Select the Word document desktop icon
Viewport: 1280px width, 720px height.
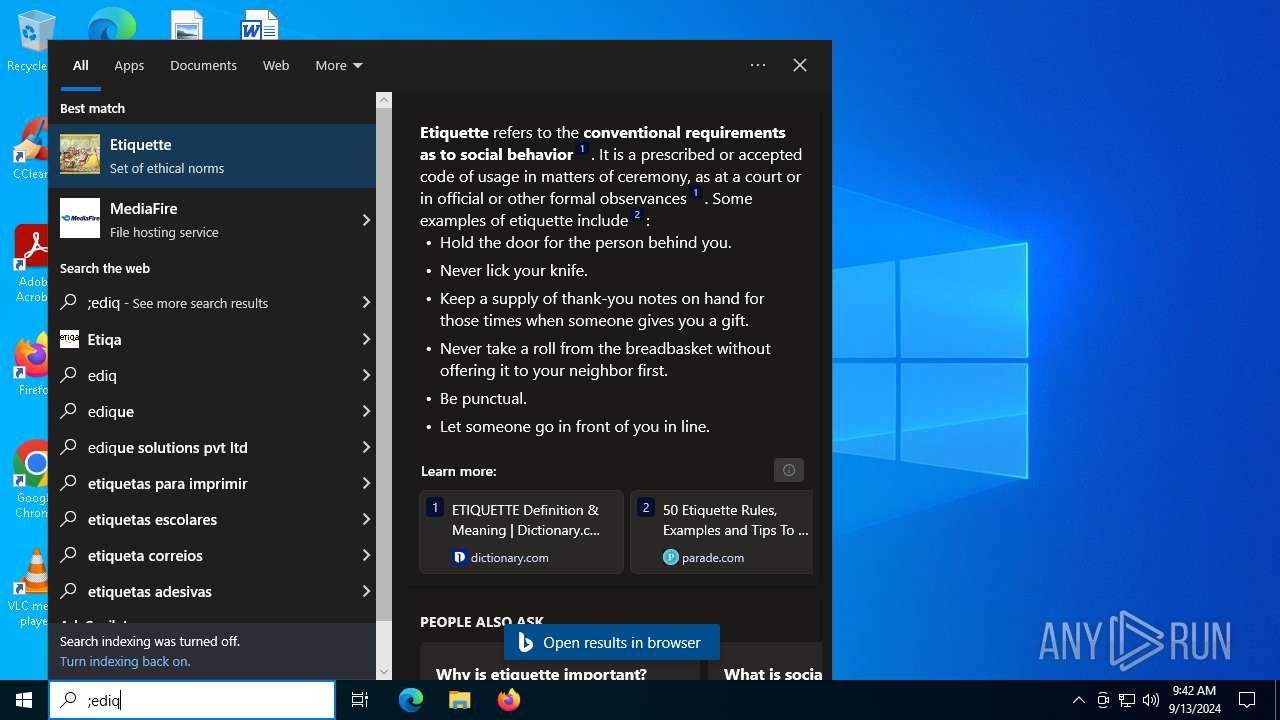click(260, 25)
